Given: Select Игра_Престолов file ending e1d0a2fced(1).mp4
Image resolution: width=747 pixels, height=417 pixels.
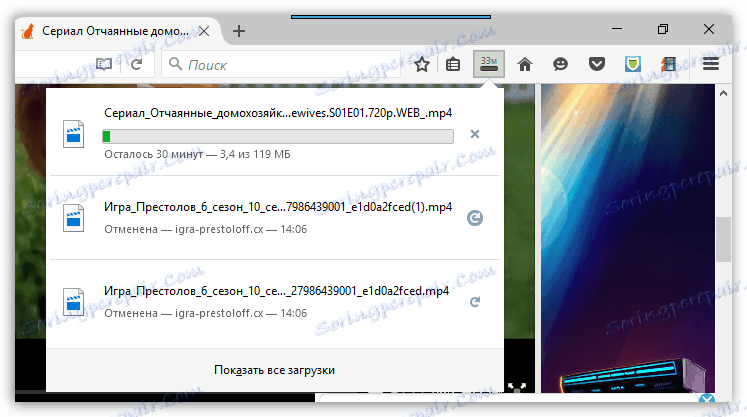Looking at the screenshot, I should click(x=278, y=207).
